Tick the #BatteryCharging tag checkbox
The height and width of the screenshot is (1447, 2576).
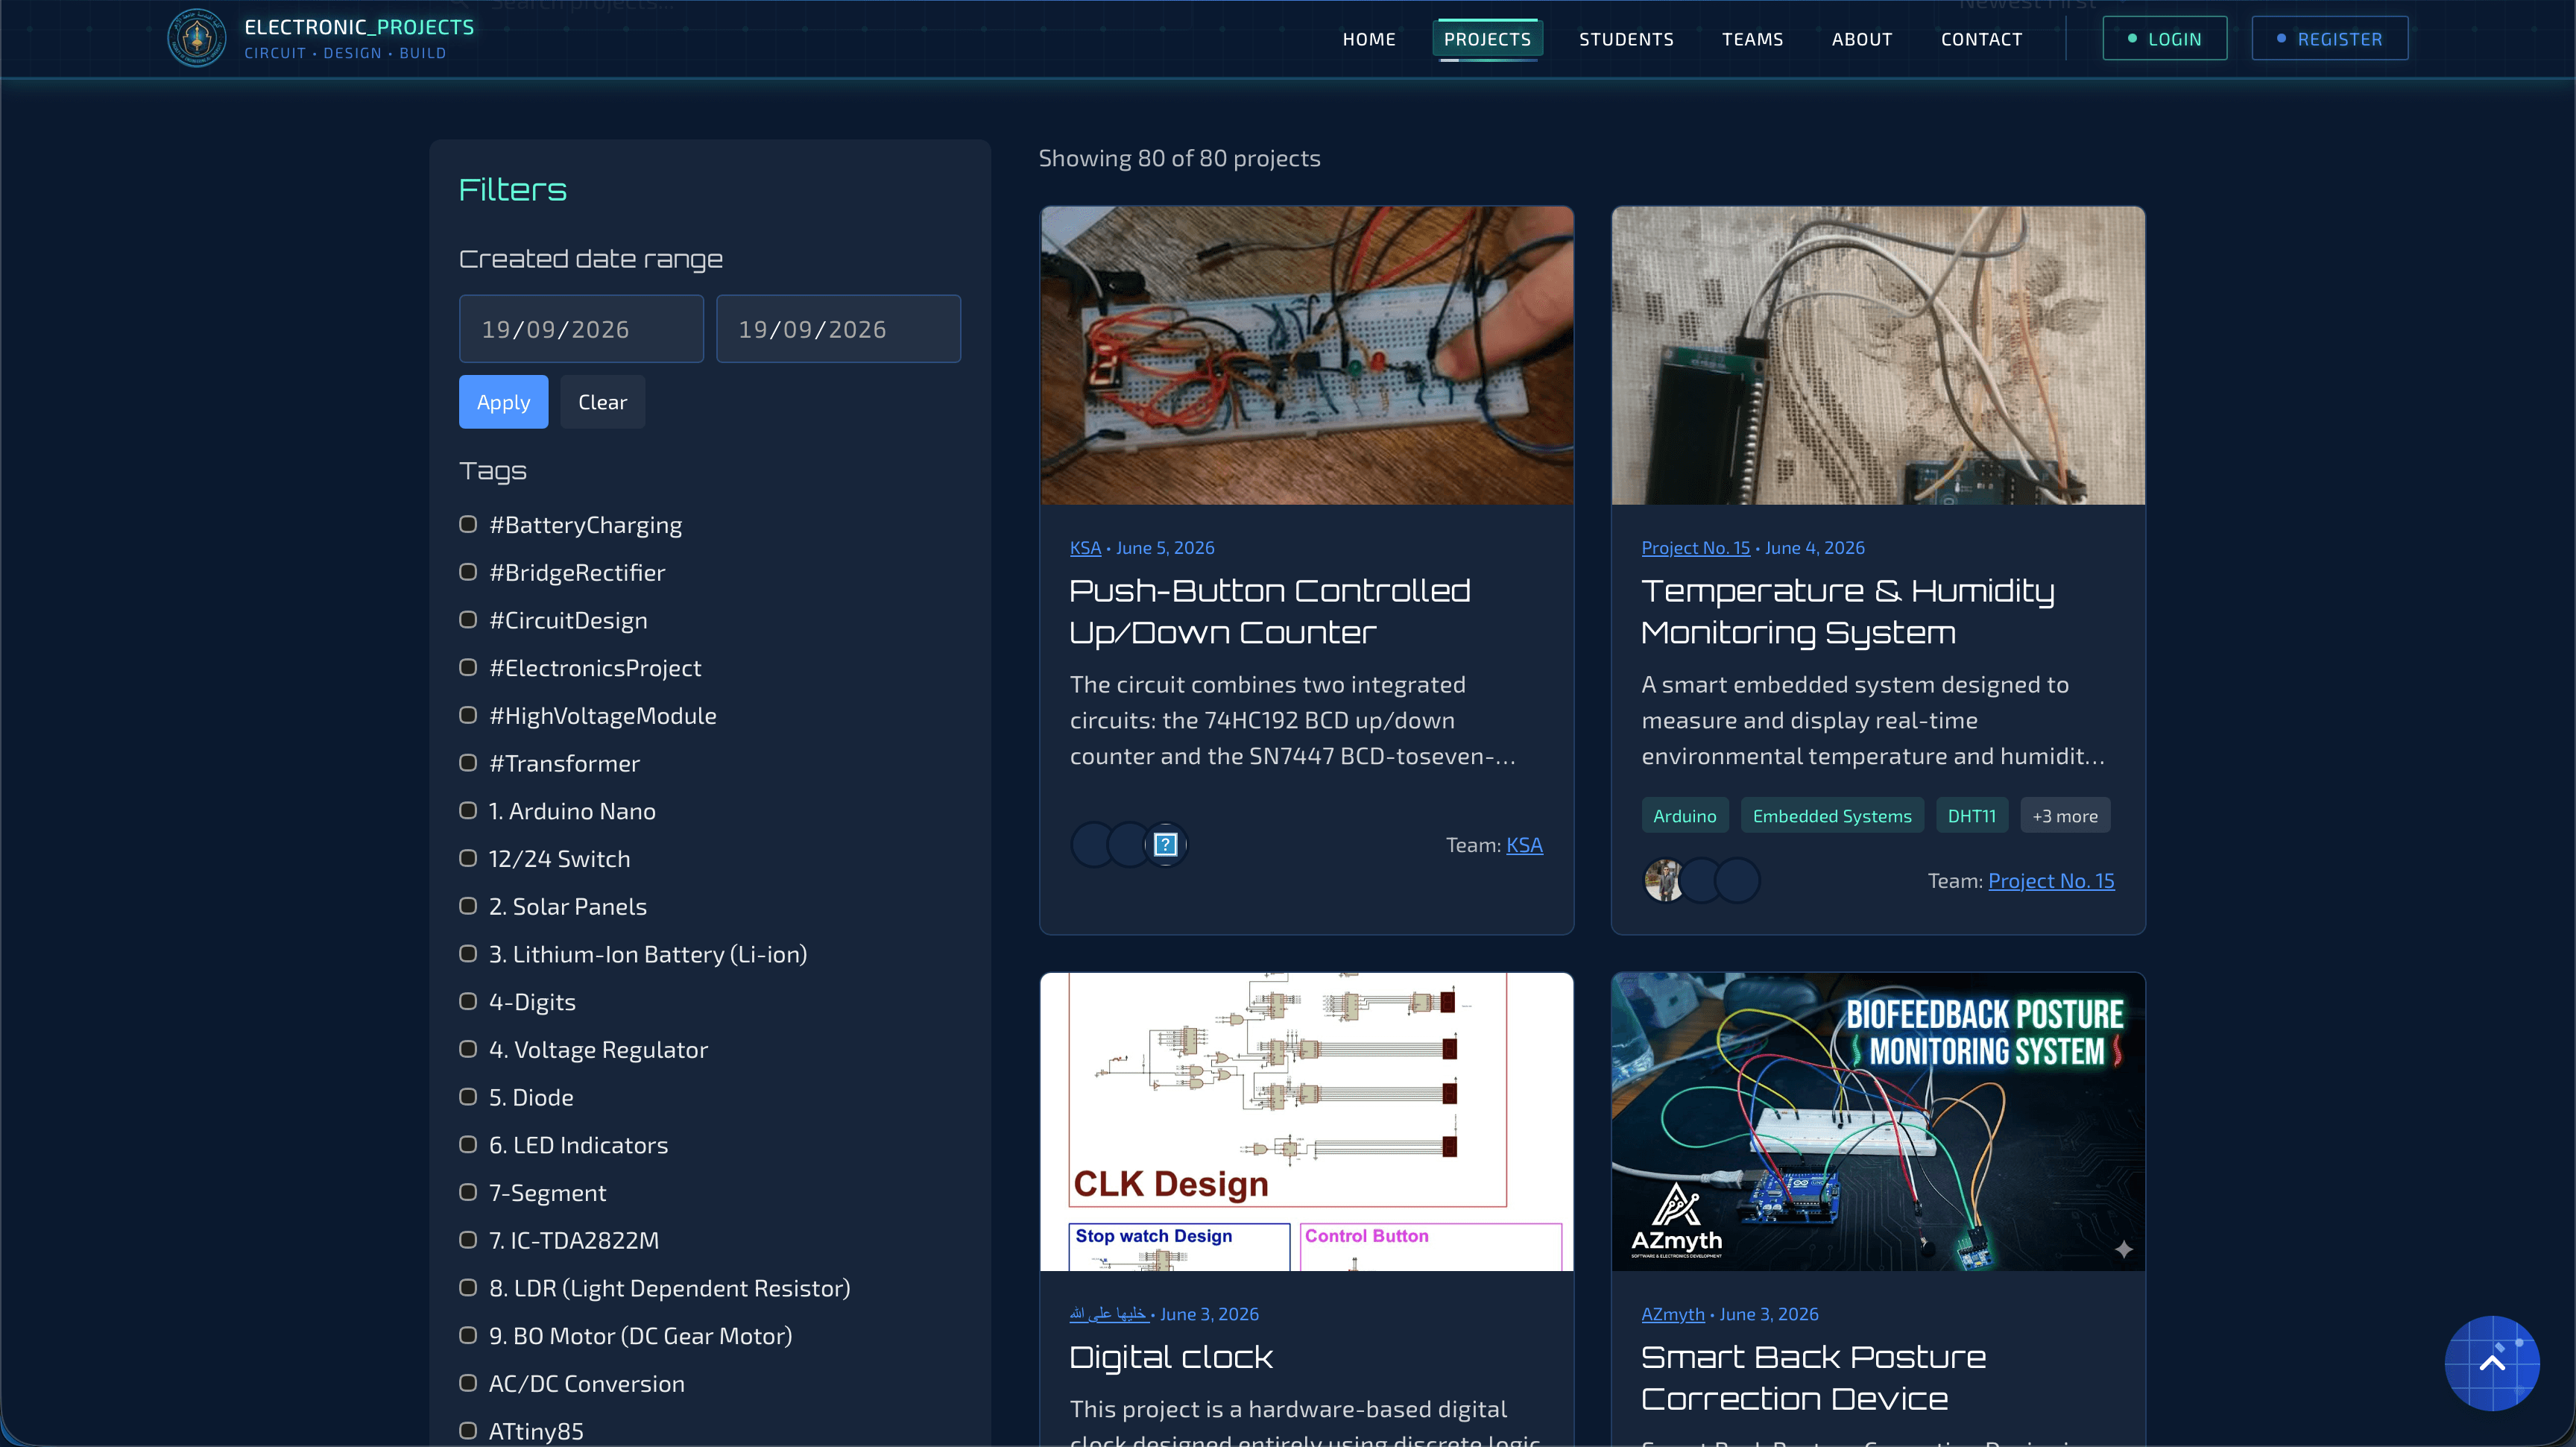coord(467,525)
